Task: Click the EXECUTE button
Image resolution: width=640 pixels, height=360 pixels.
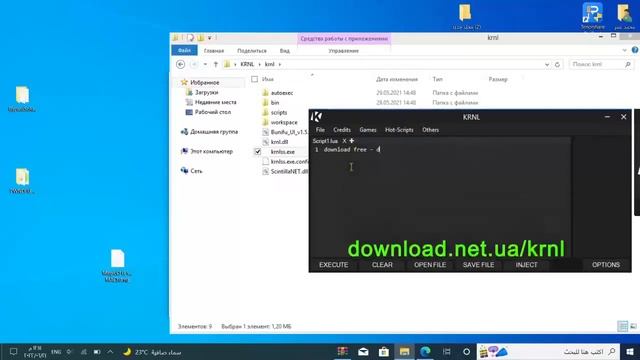Action: 333,265
